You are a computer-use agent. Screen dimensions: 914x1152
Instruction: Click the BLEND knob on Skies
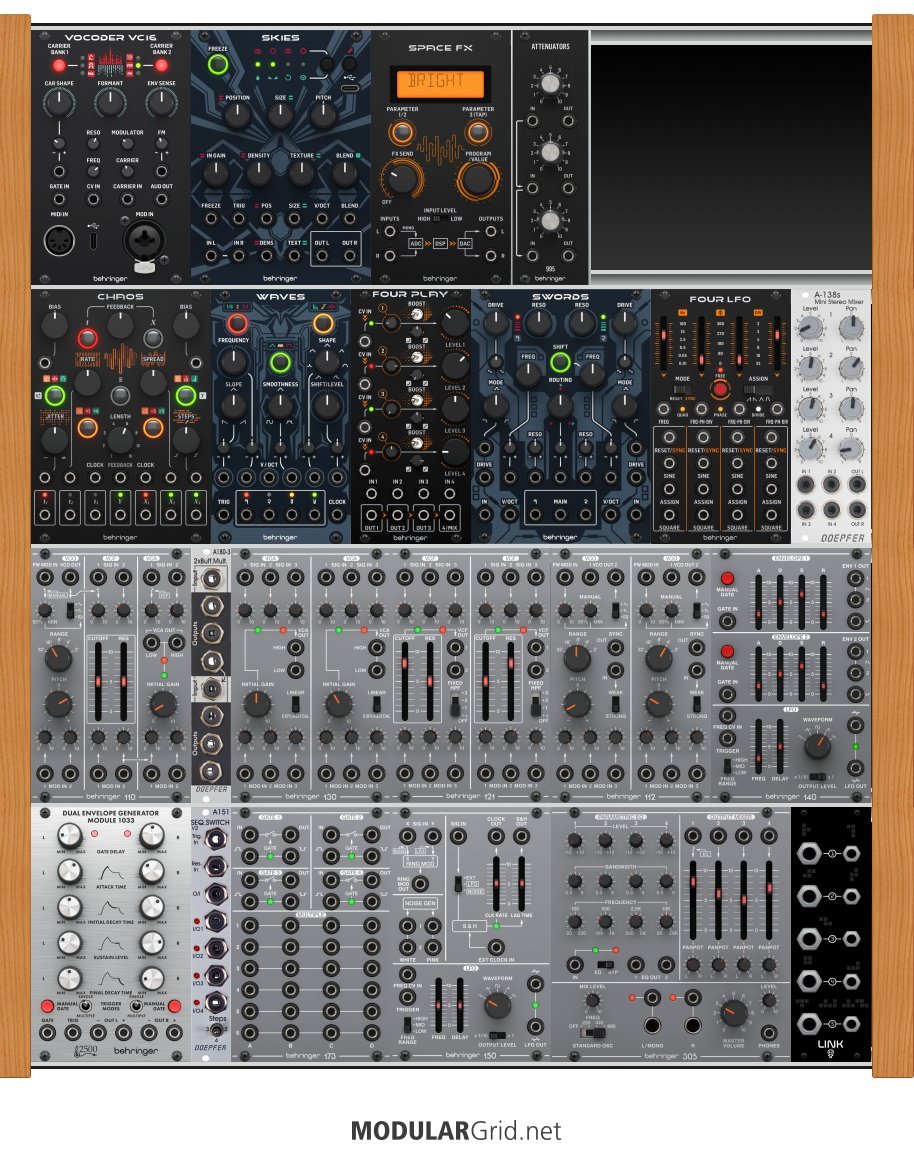pyautogui.click(x=344, y=173)
